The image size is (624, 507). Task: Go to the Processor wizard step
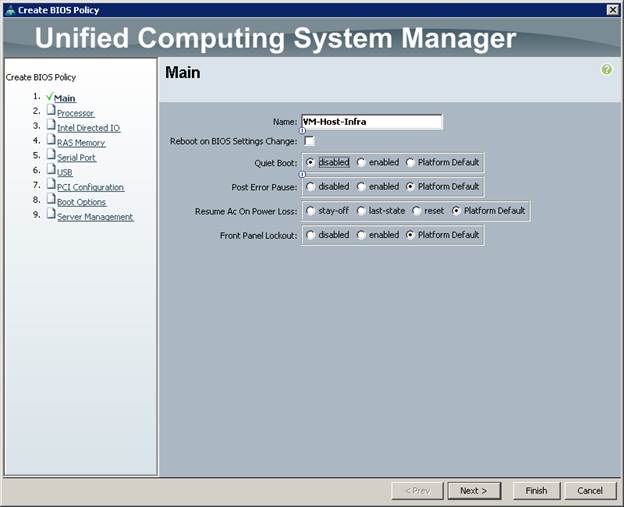pos(75,113)
